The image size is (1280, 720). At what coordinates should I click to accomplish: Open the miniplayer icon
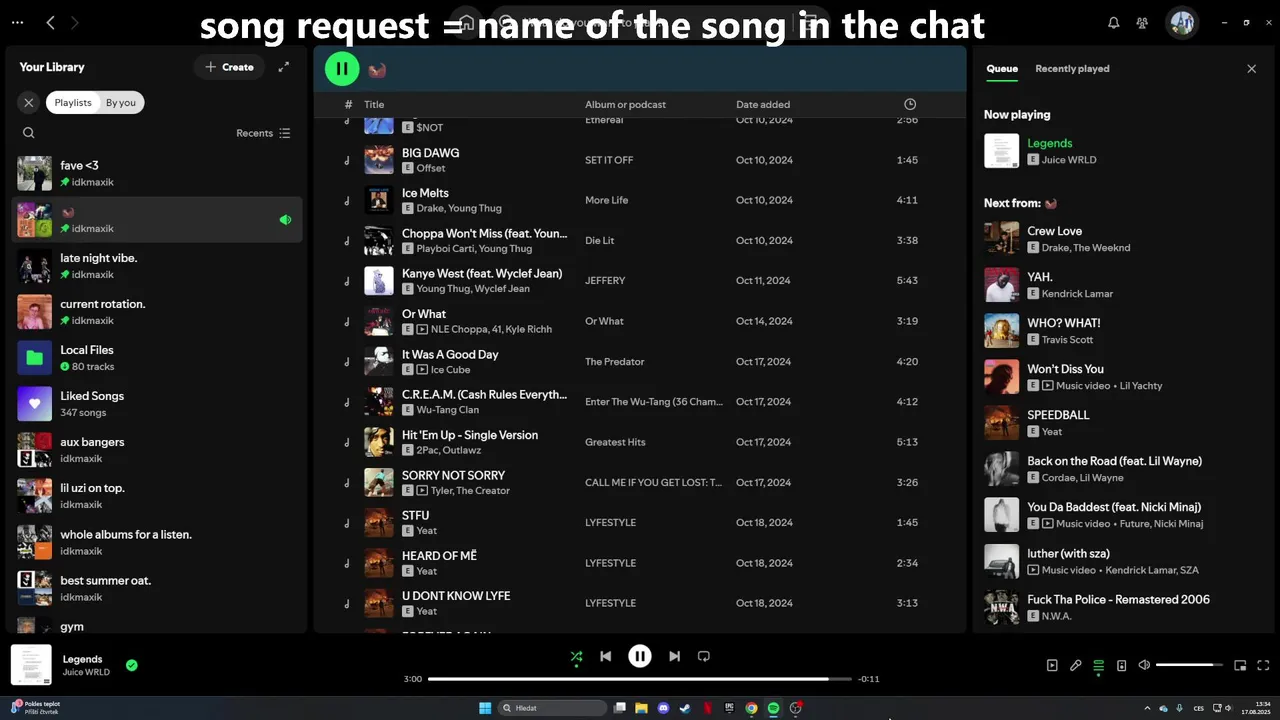[x=1240, y=665]
